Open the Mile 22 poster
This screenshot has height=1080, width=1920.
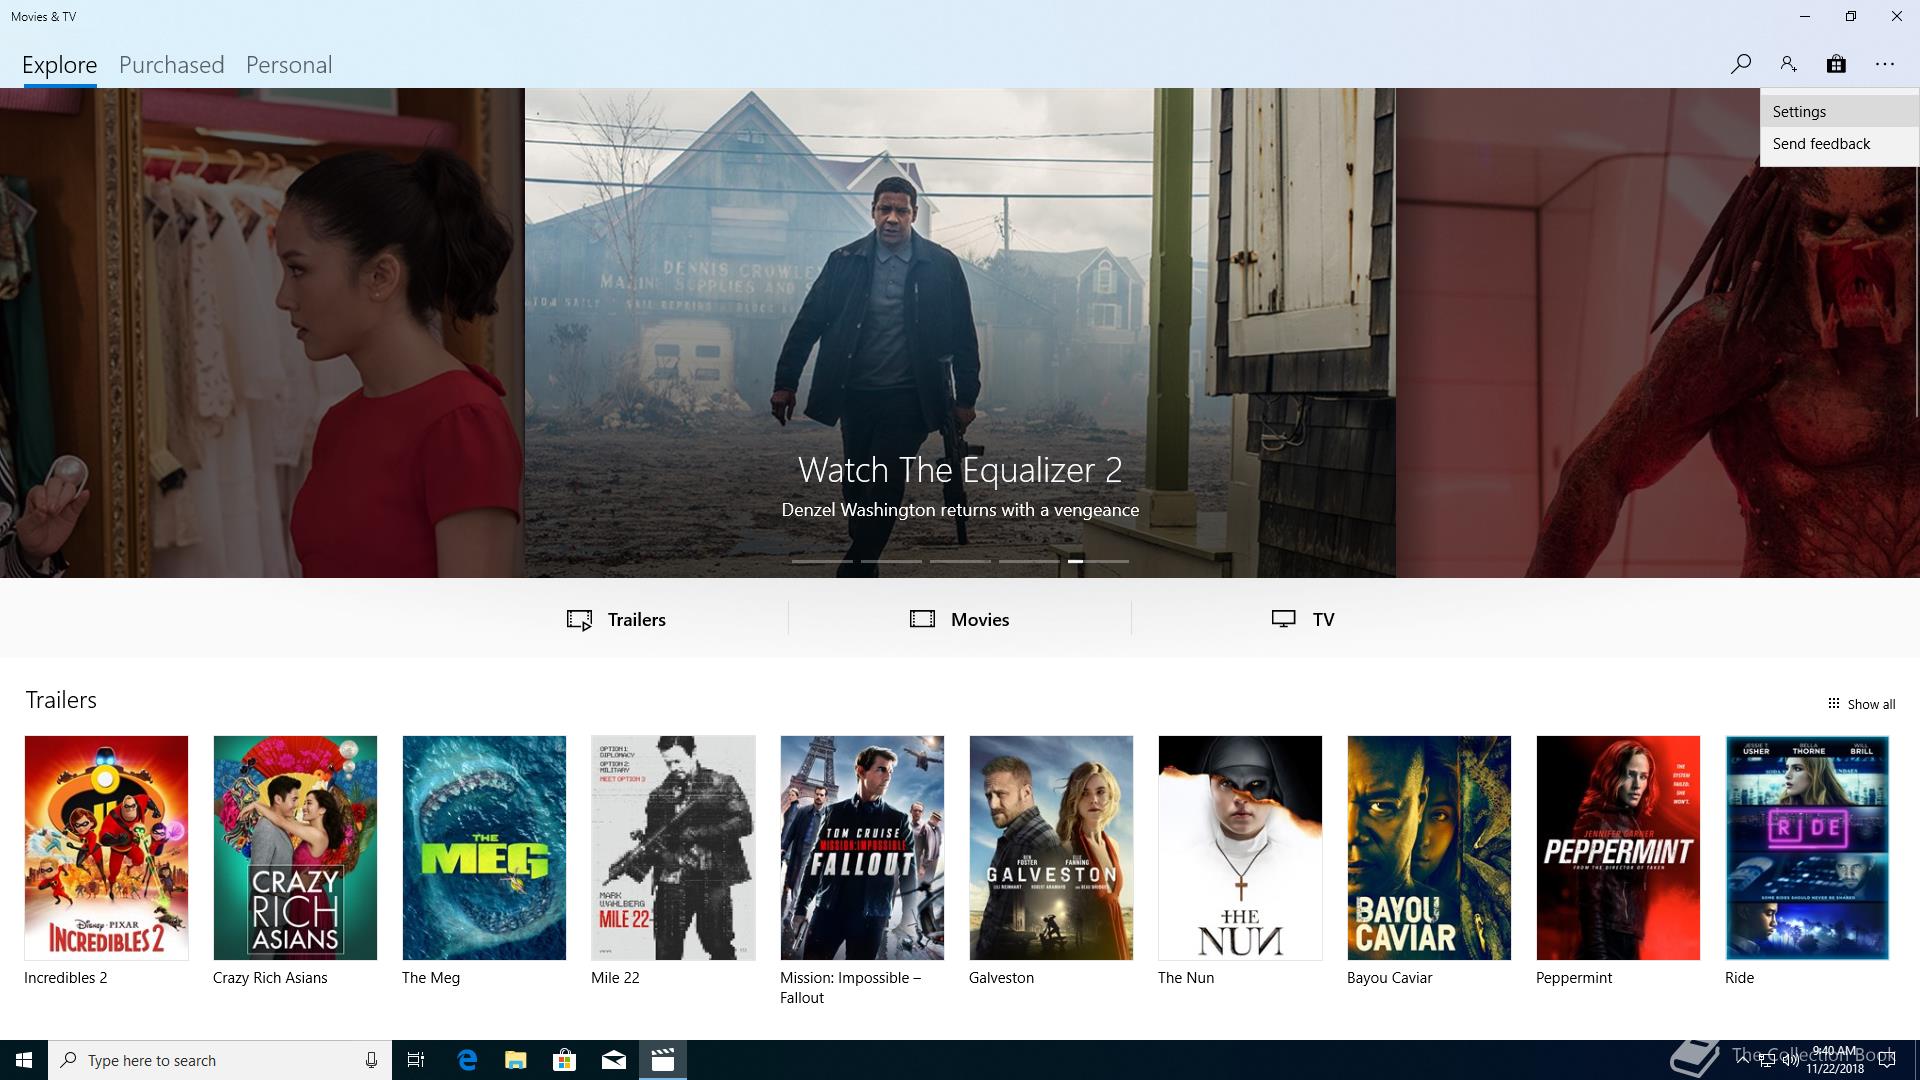pyautogui.click(x=673, y=848)
